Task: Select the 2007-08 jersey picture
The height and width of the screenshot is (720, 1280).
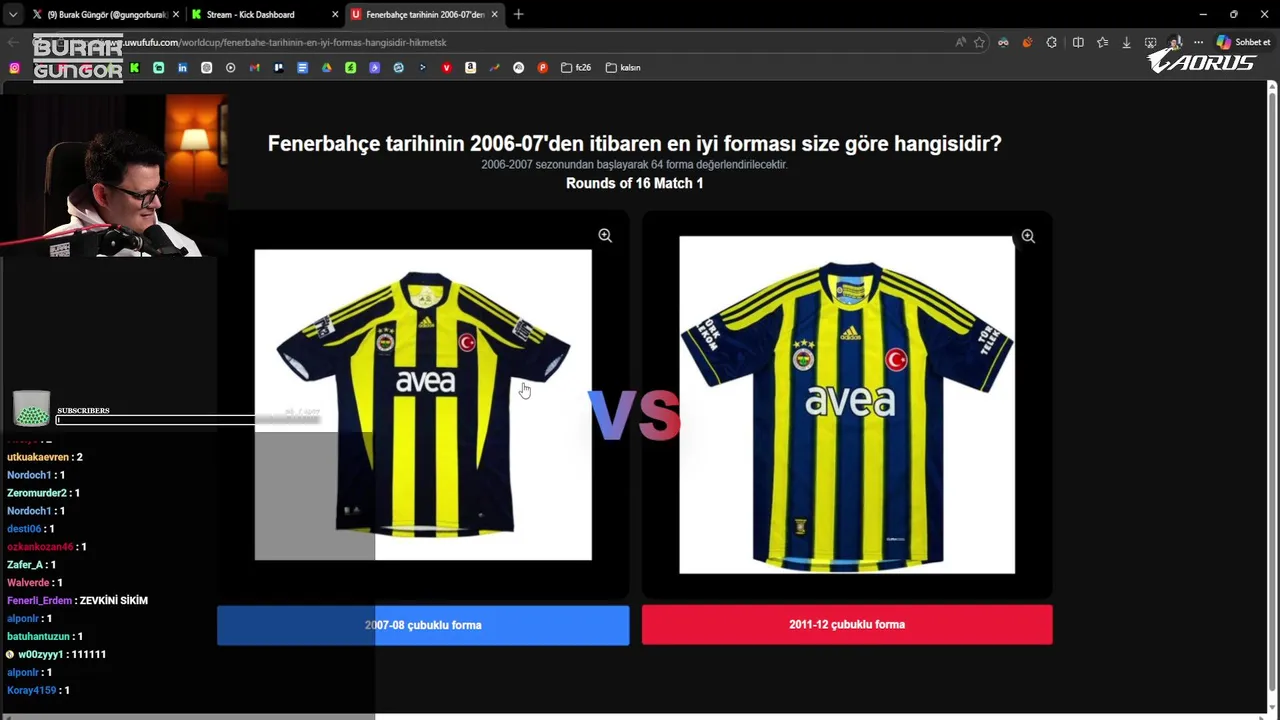Action: (x=423, y=405)
